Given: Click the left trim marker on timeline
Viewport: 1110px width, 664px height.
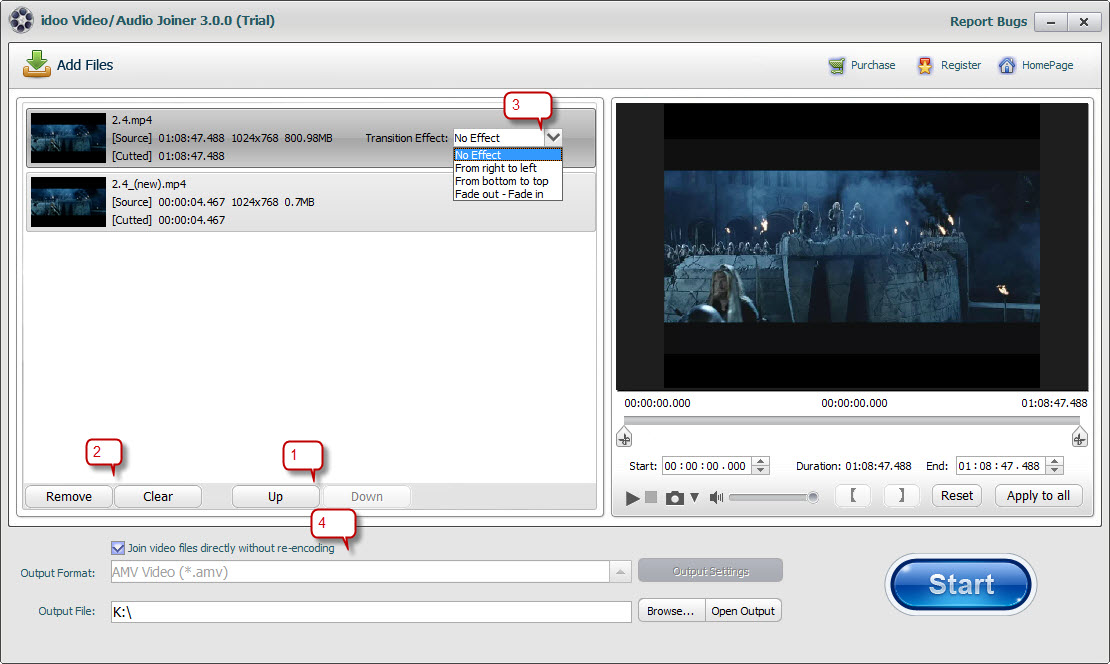Looking at the screenshot, I should (x=624, y=437).
